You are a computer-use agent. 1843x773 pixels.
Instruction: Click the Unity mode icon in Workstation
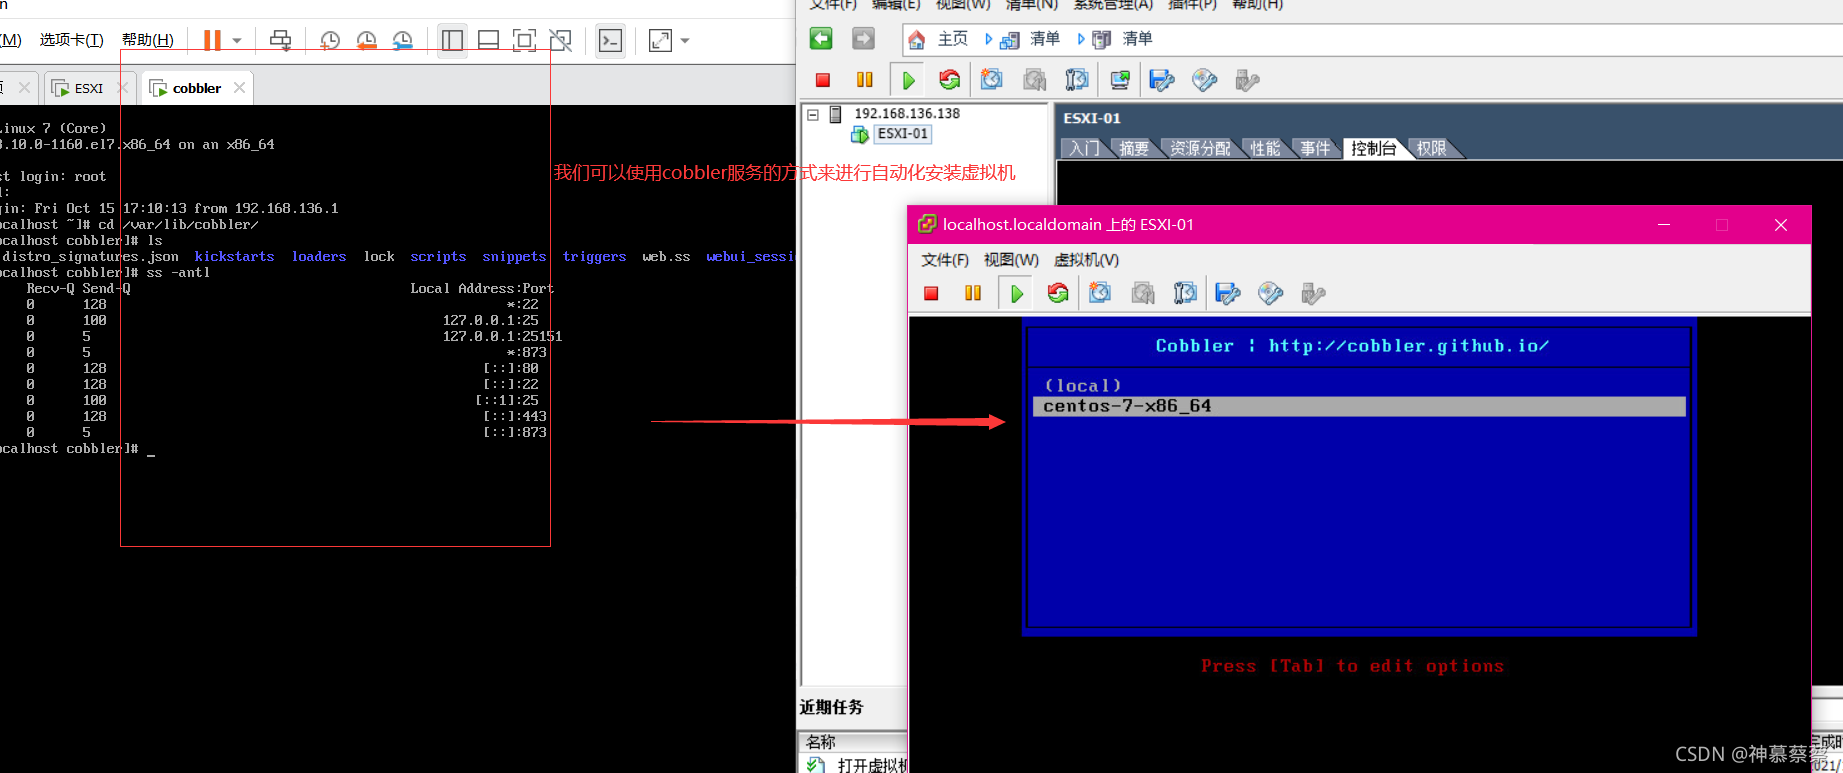561,40
